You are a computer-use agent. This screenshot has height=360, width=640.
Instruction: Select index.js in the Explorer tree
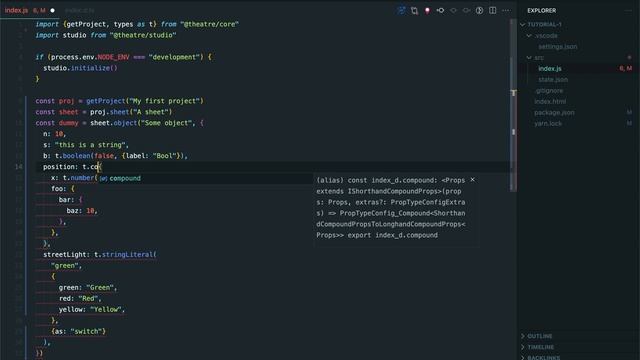550,69
